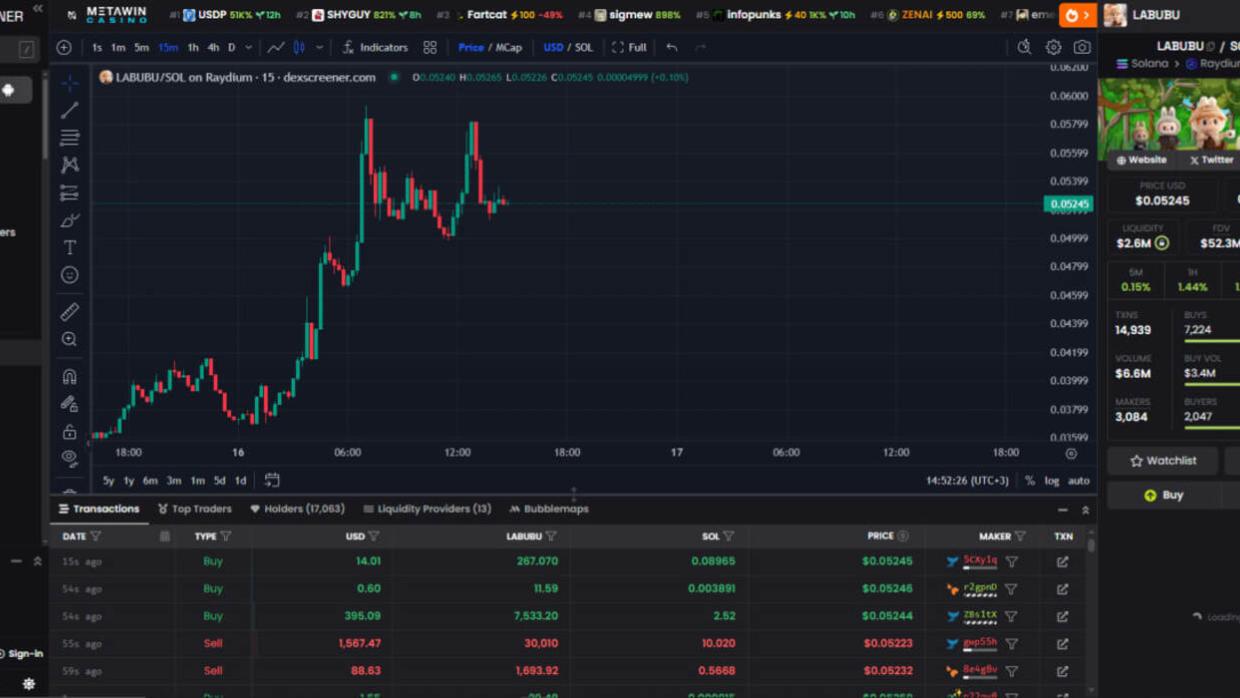1240x698 pixels.
Task: Open transaction link for 14.01 USD buy
Action: tap(1062, 562)
